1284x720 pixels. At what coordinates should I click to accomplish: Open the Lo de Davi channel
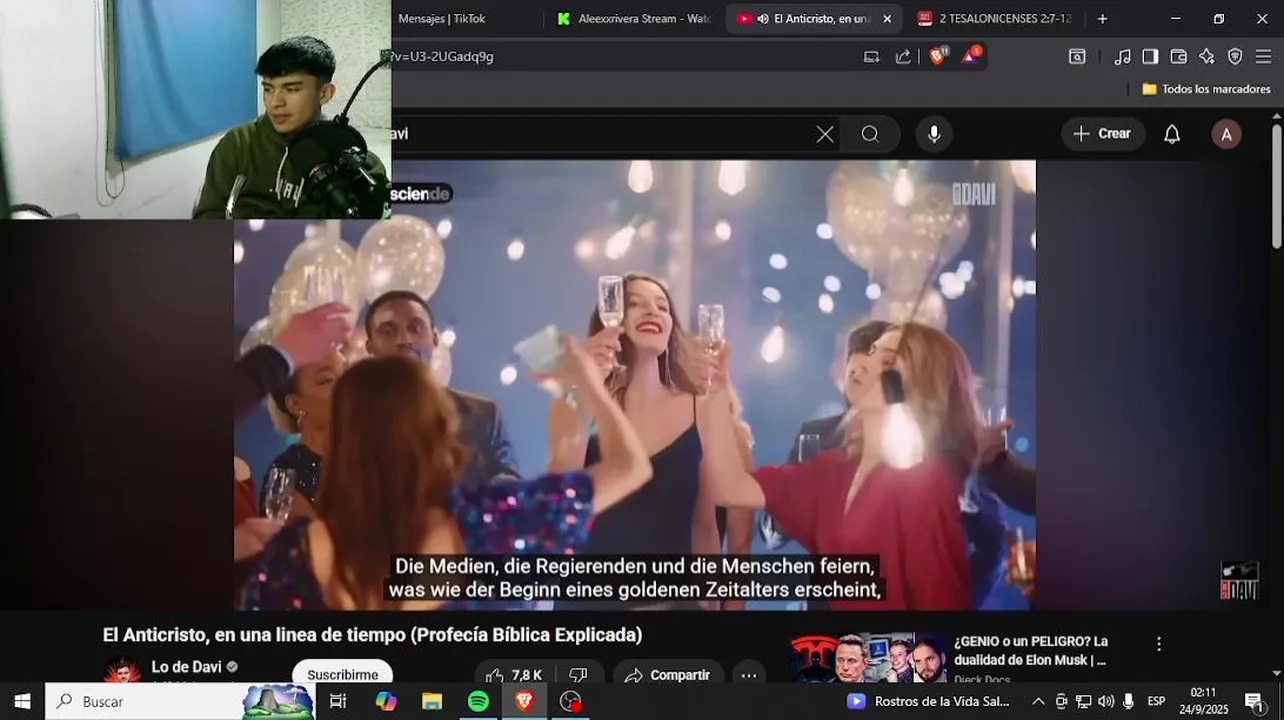(186, 667)
